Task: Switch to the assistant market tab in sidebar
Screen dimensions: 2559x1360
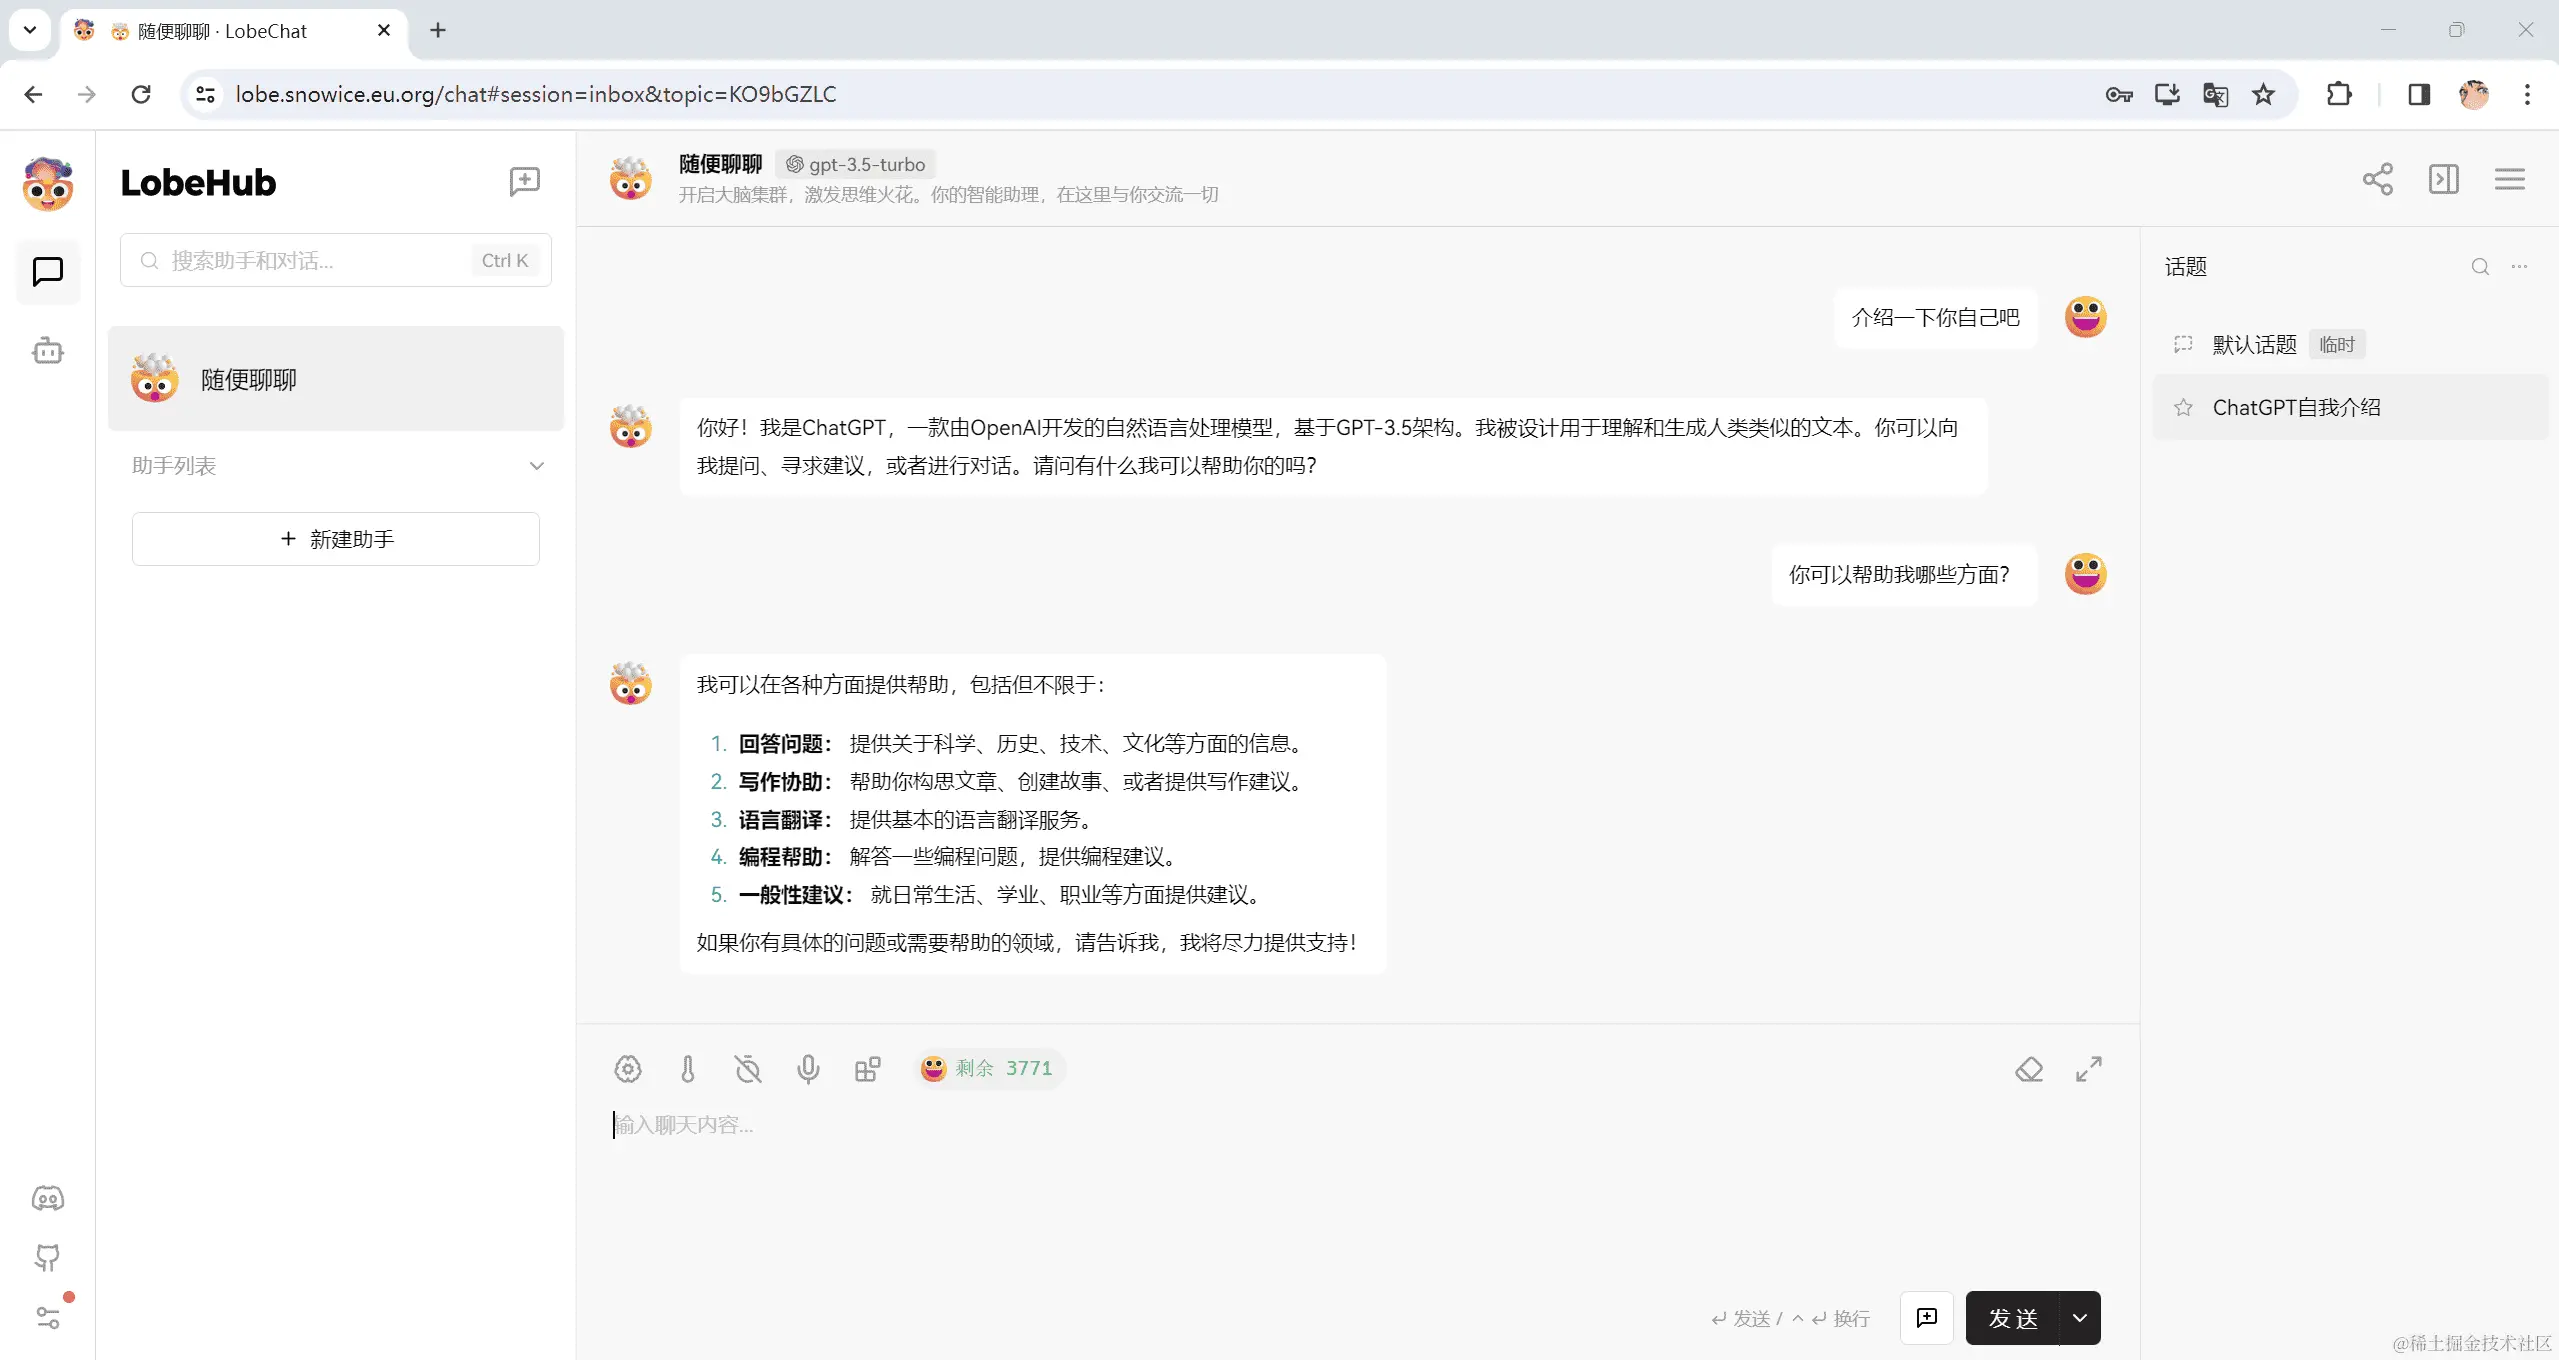Action: (47, 350)
